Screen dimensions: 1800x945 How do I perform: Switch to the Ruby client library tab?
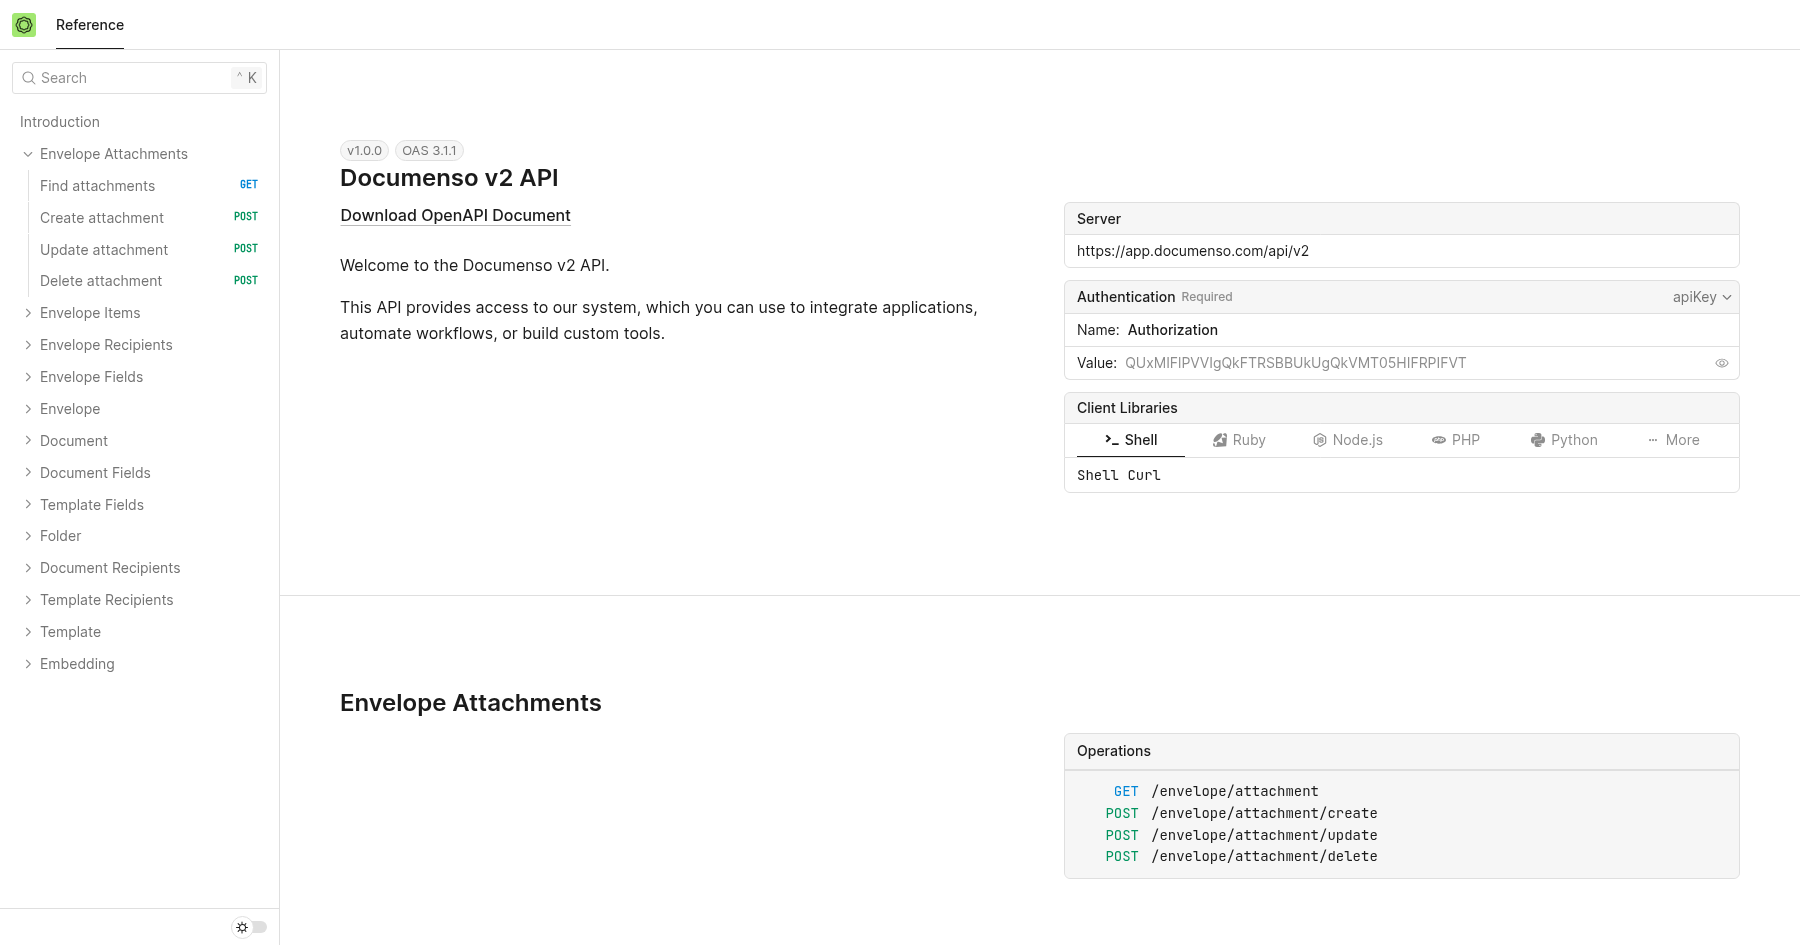click(1239, 440)
